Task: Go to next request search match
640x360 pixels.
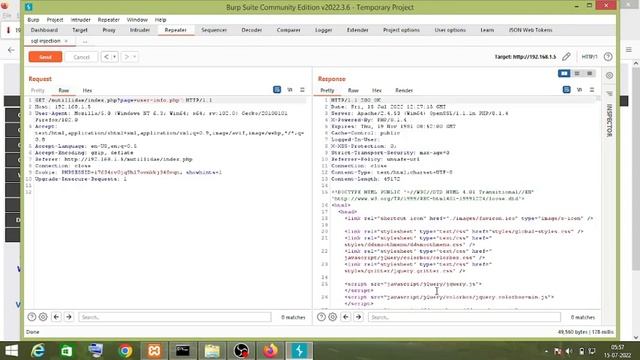Action: (69, 317)
